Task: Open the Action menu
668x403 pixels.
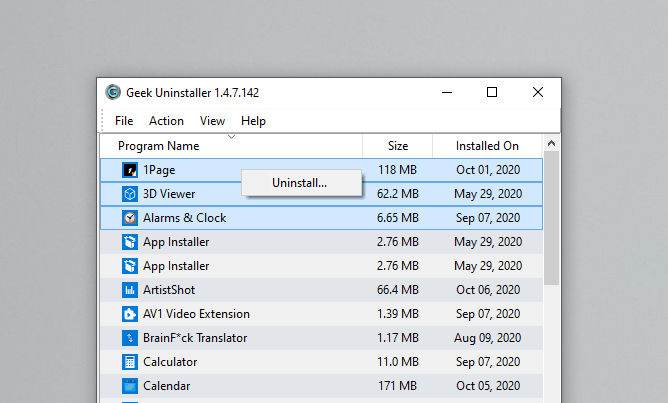Action: [x=166, y=121]
